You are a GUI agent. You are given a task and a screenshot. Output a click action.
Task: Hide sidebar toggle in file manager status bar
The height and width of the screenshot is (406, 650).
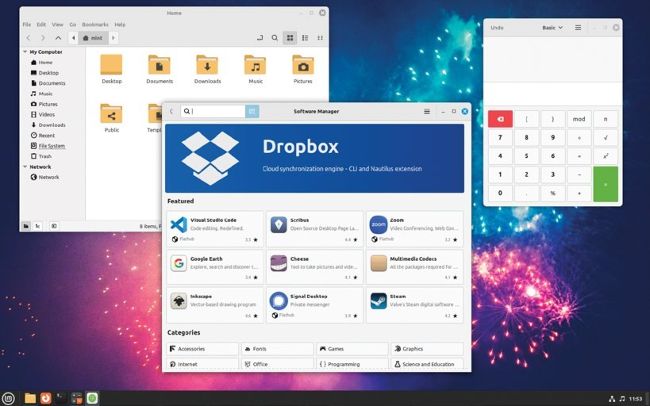coord(54,226)
